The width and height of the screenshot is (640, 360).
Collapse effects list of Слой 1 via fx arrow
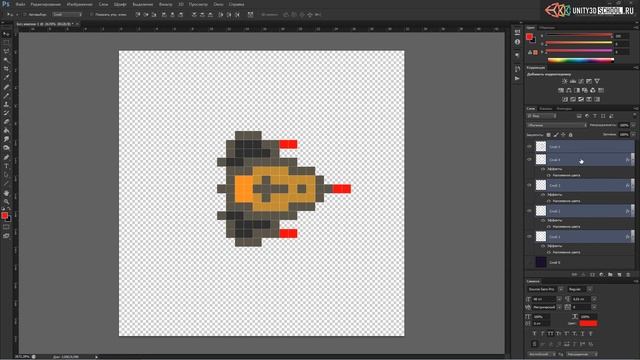[x=632, y=237]
